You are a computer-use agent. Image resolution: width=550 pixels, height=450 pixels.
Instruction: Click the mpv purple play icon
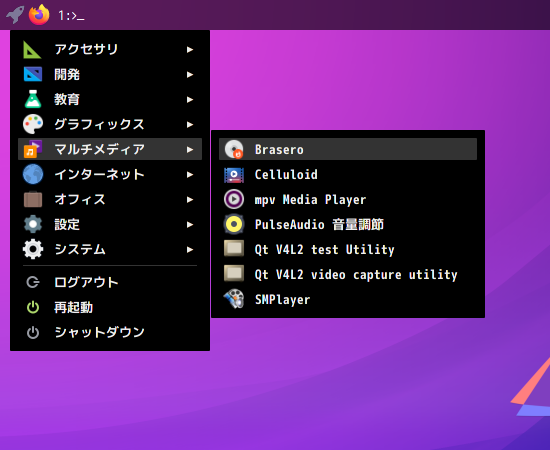pyautogui.click(x=234, y=199)
